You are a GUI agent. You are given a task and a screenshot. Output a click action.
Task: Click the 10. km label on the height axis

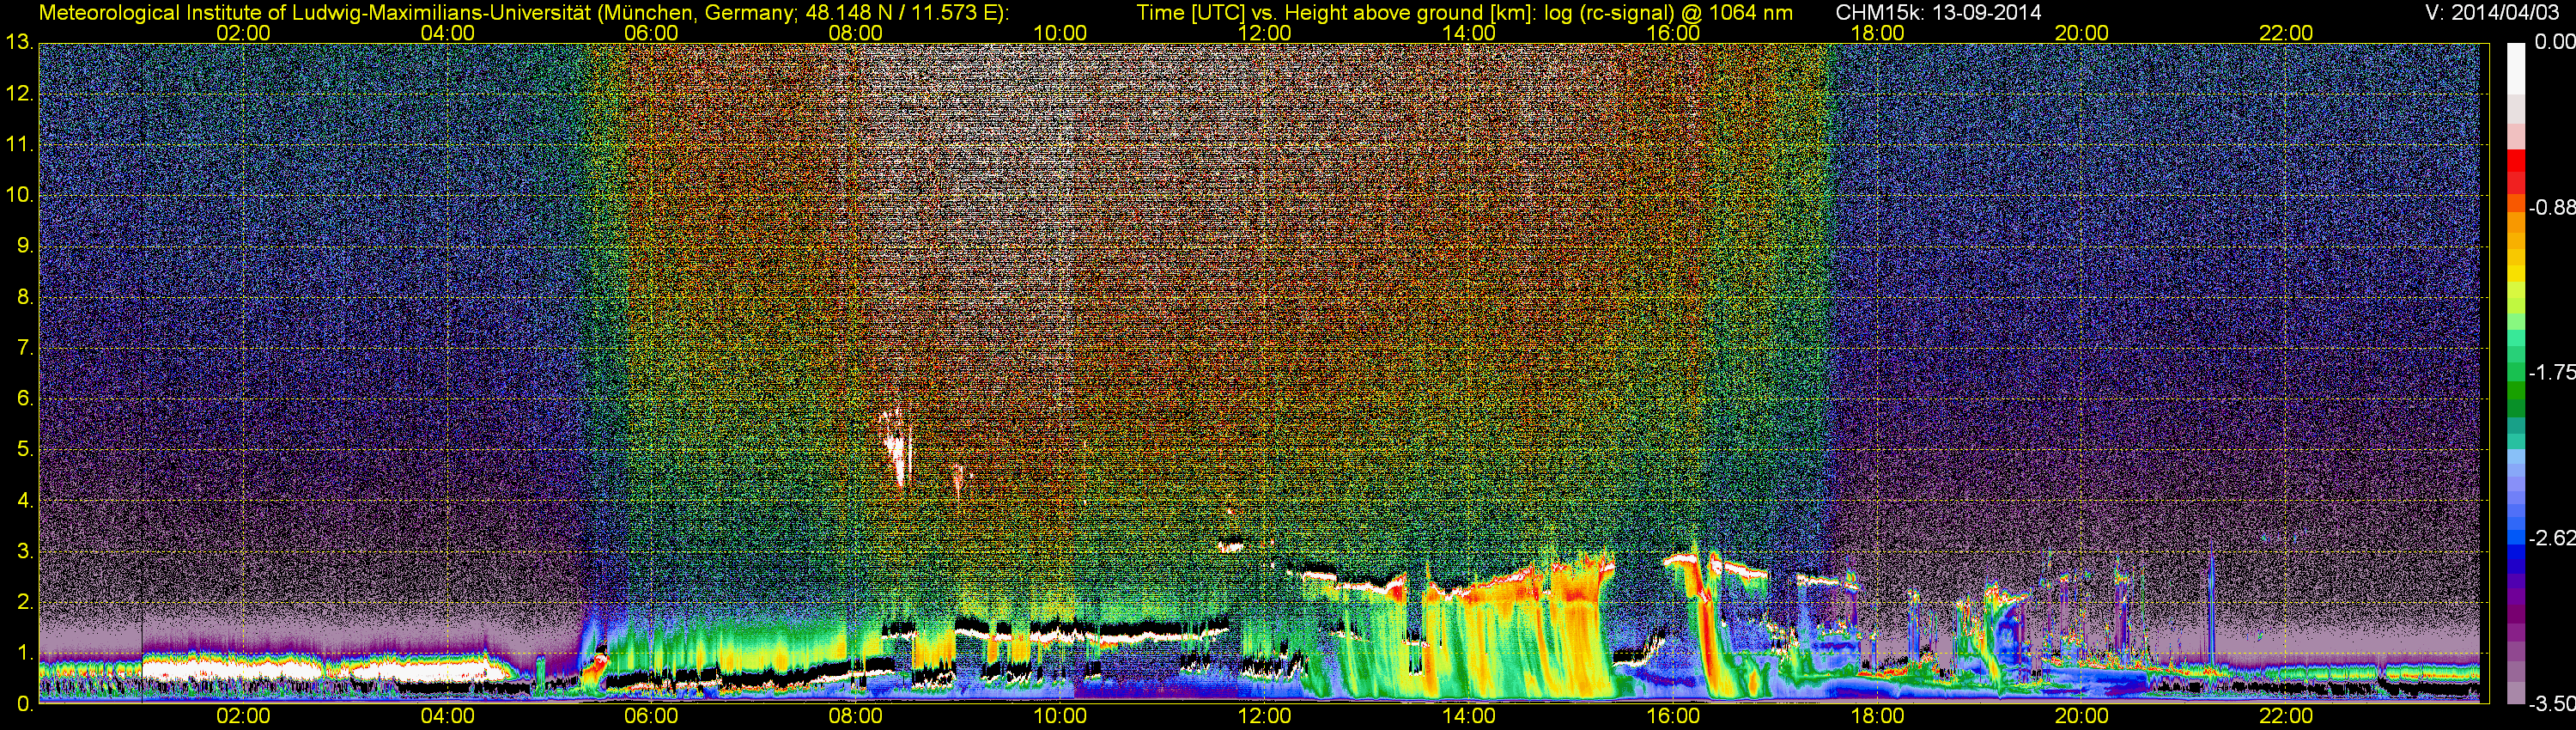20,195
